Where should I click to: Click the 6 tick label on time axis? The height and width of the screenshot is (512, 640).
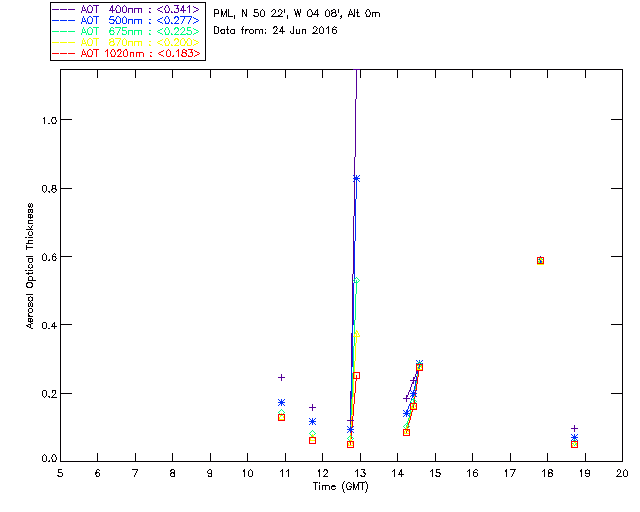(x=98, y=473)
